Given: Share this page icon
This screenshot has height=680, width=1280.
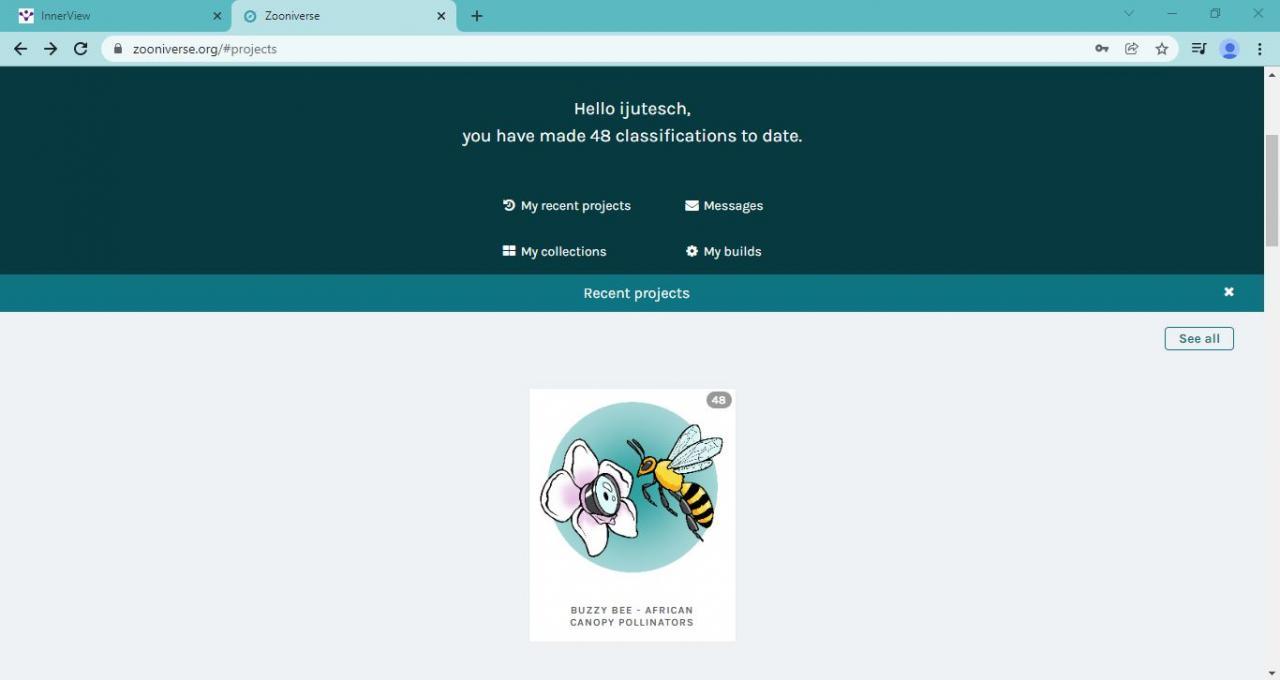Looking at the screenshot, I should coord(1132,48).
